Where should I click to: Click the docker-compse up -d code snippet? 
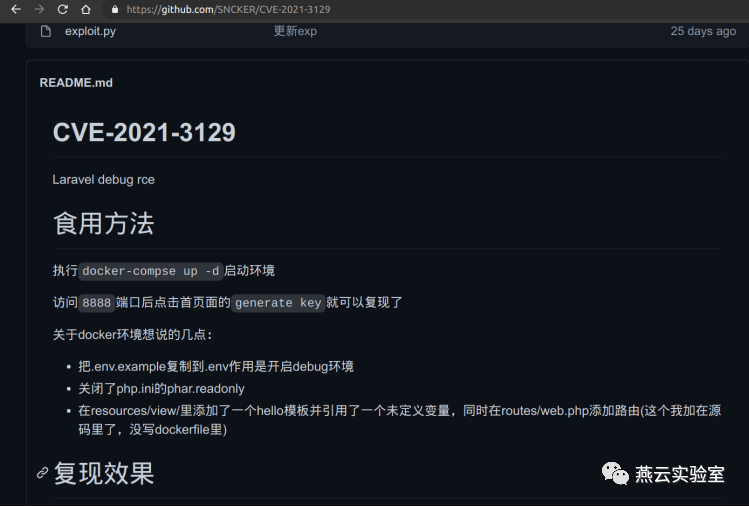coord(150,271)
